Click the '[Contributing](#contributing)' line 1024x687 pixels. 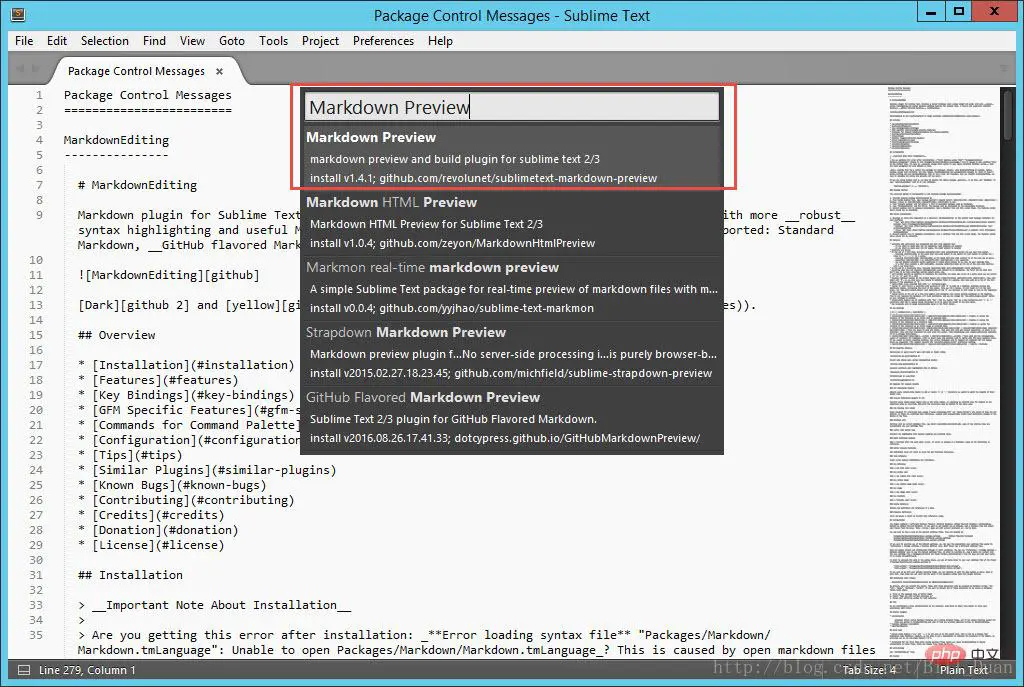pos(186,501)
